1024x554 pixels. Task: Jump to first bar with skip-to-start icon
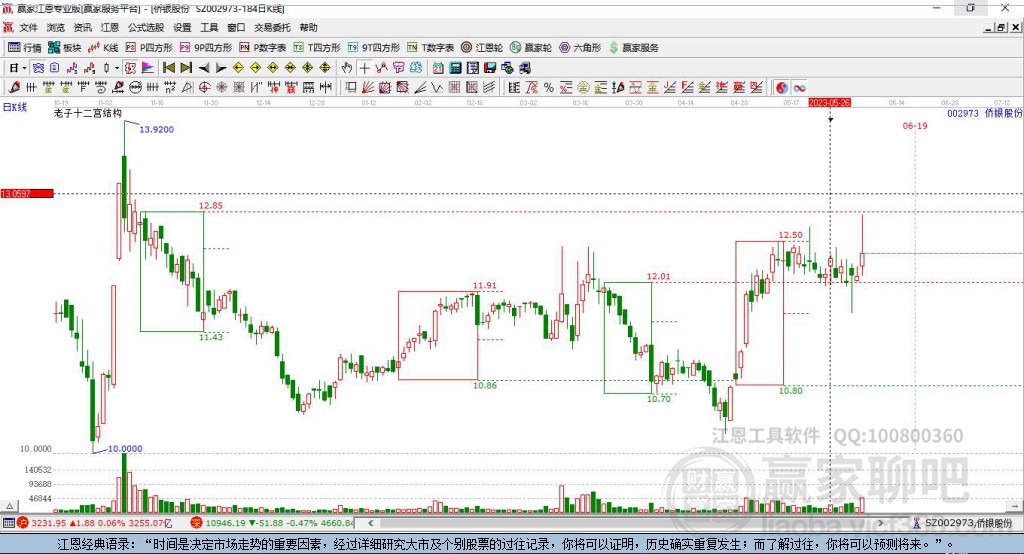pyautogui.click(x=168, y=68)
